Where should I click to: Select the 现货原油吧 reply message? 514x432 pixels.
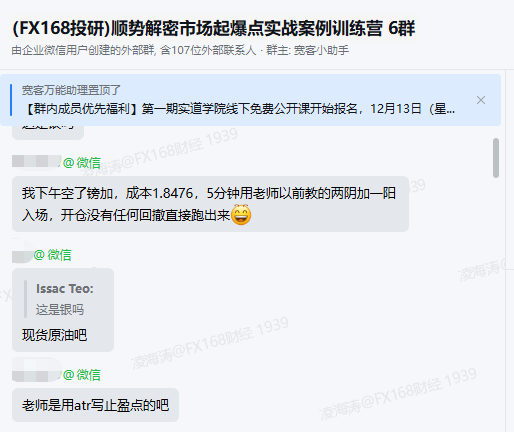coord(63,310)
